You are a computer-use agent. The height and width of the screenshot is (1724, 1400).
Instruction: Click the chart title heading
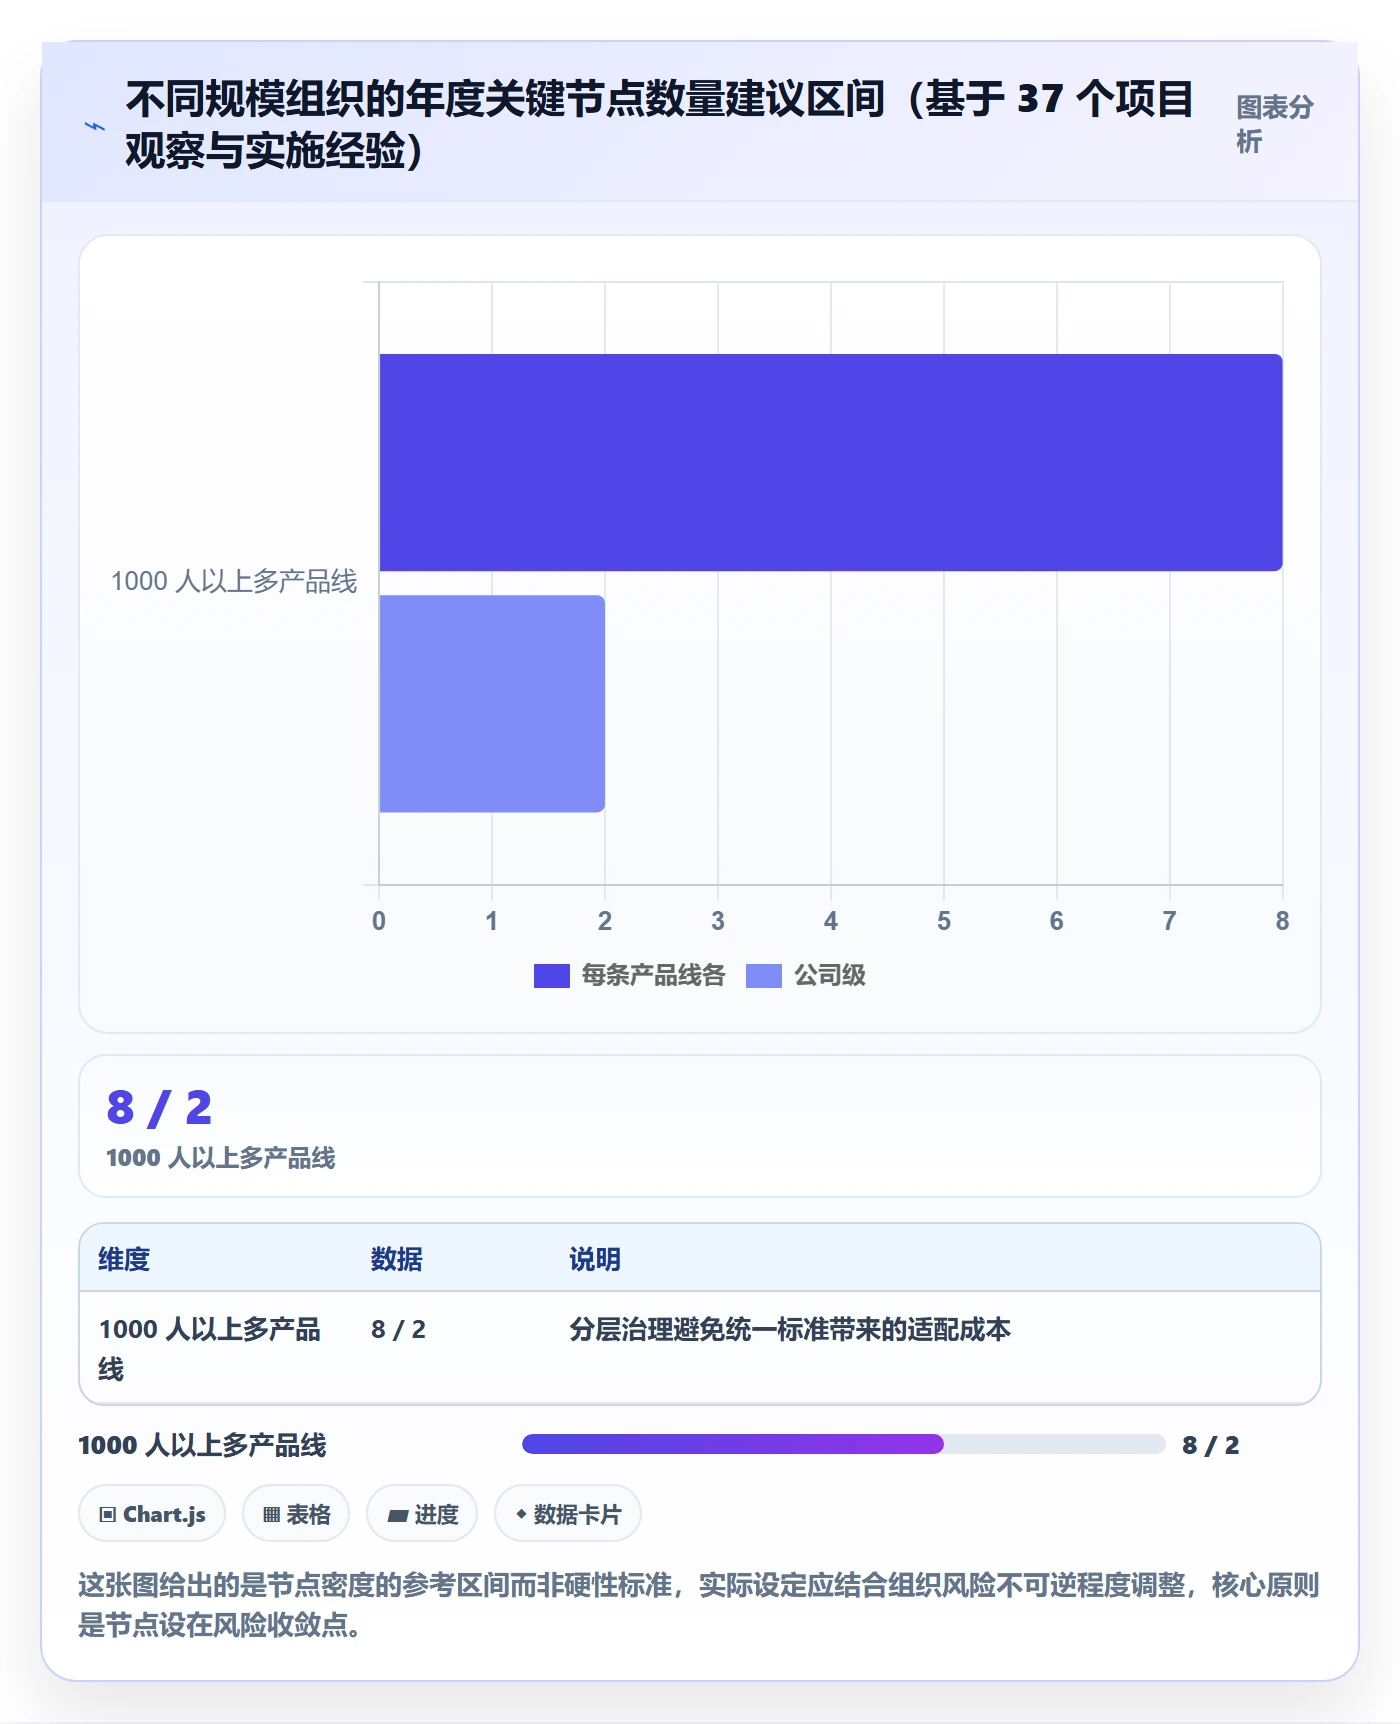(660, 124)
